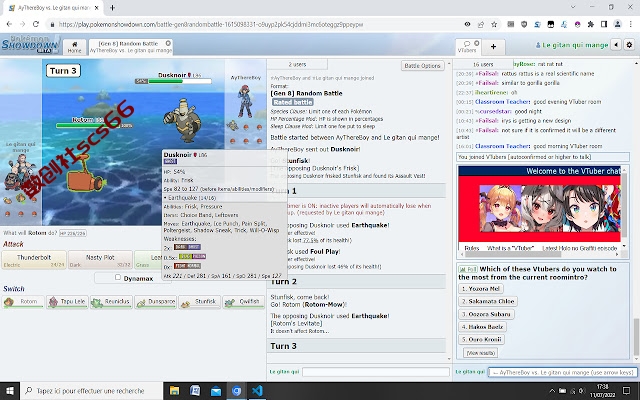
Task: Click the browser address bar URL
Action: pos(211,24)
